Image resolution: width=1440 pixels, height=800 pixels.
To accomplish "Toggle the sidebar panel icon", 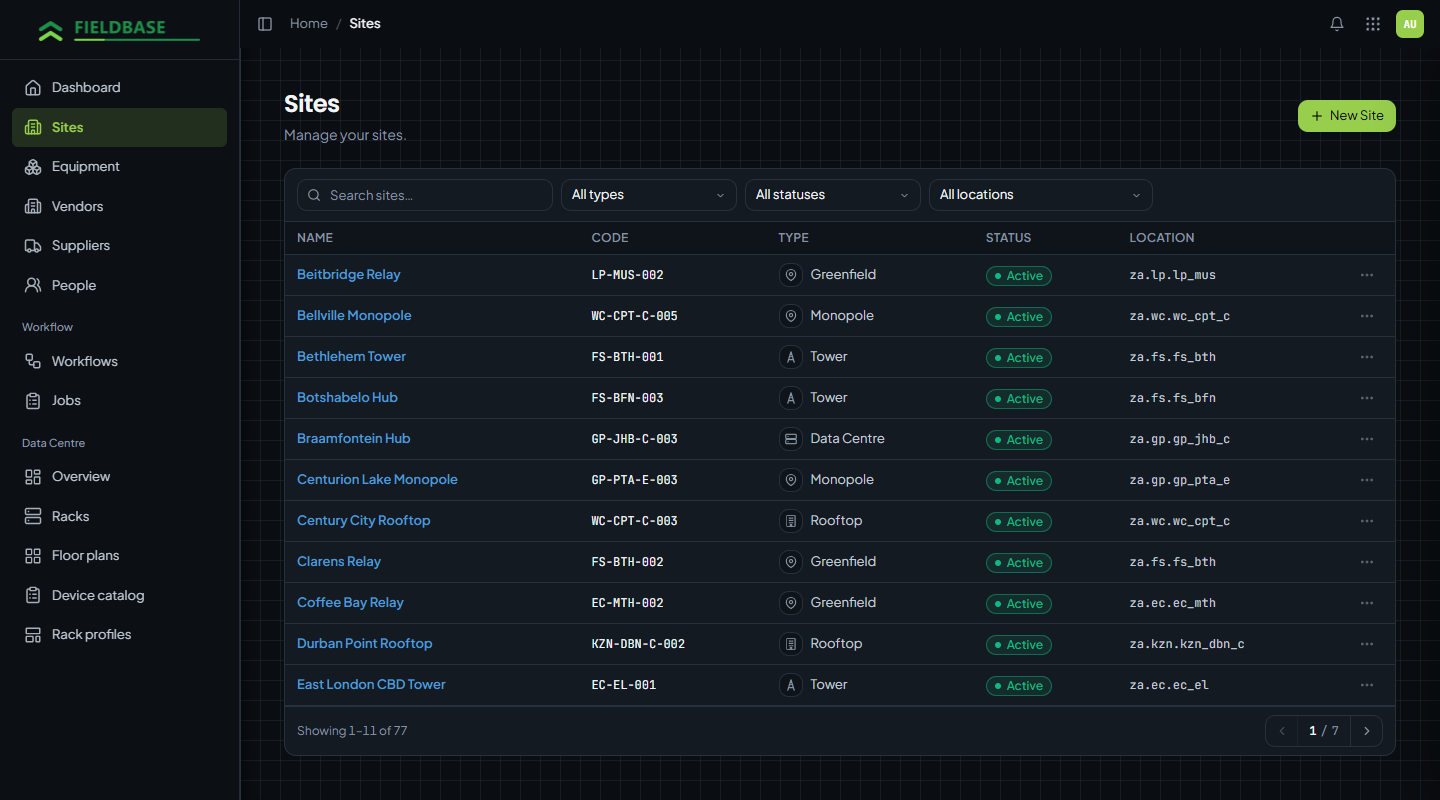I will pyautogui.click(x=265, y=24).
